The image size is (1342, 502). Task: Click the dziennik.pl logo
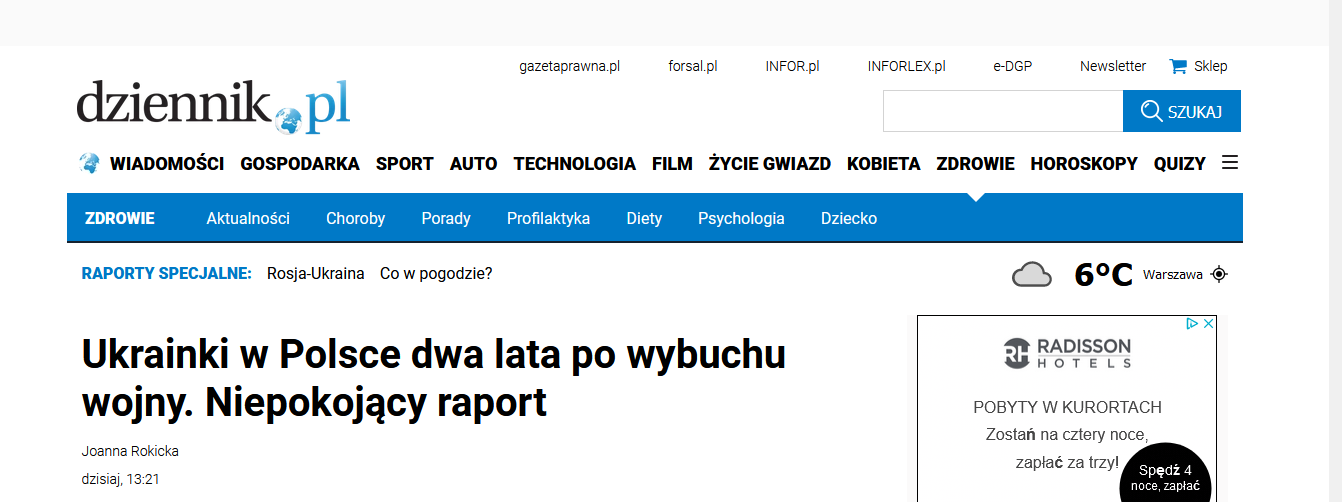coord(213,107)
